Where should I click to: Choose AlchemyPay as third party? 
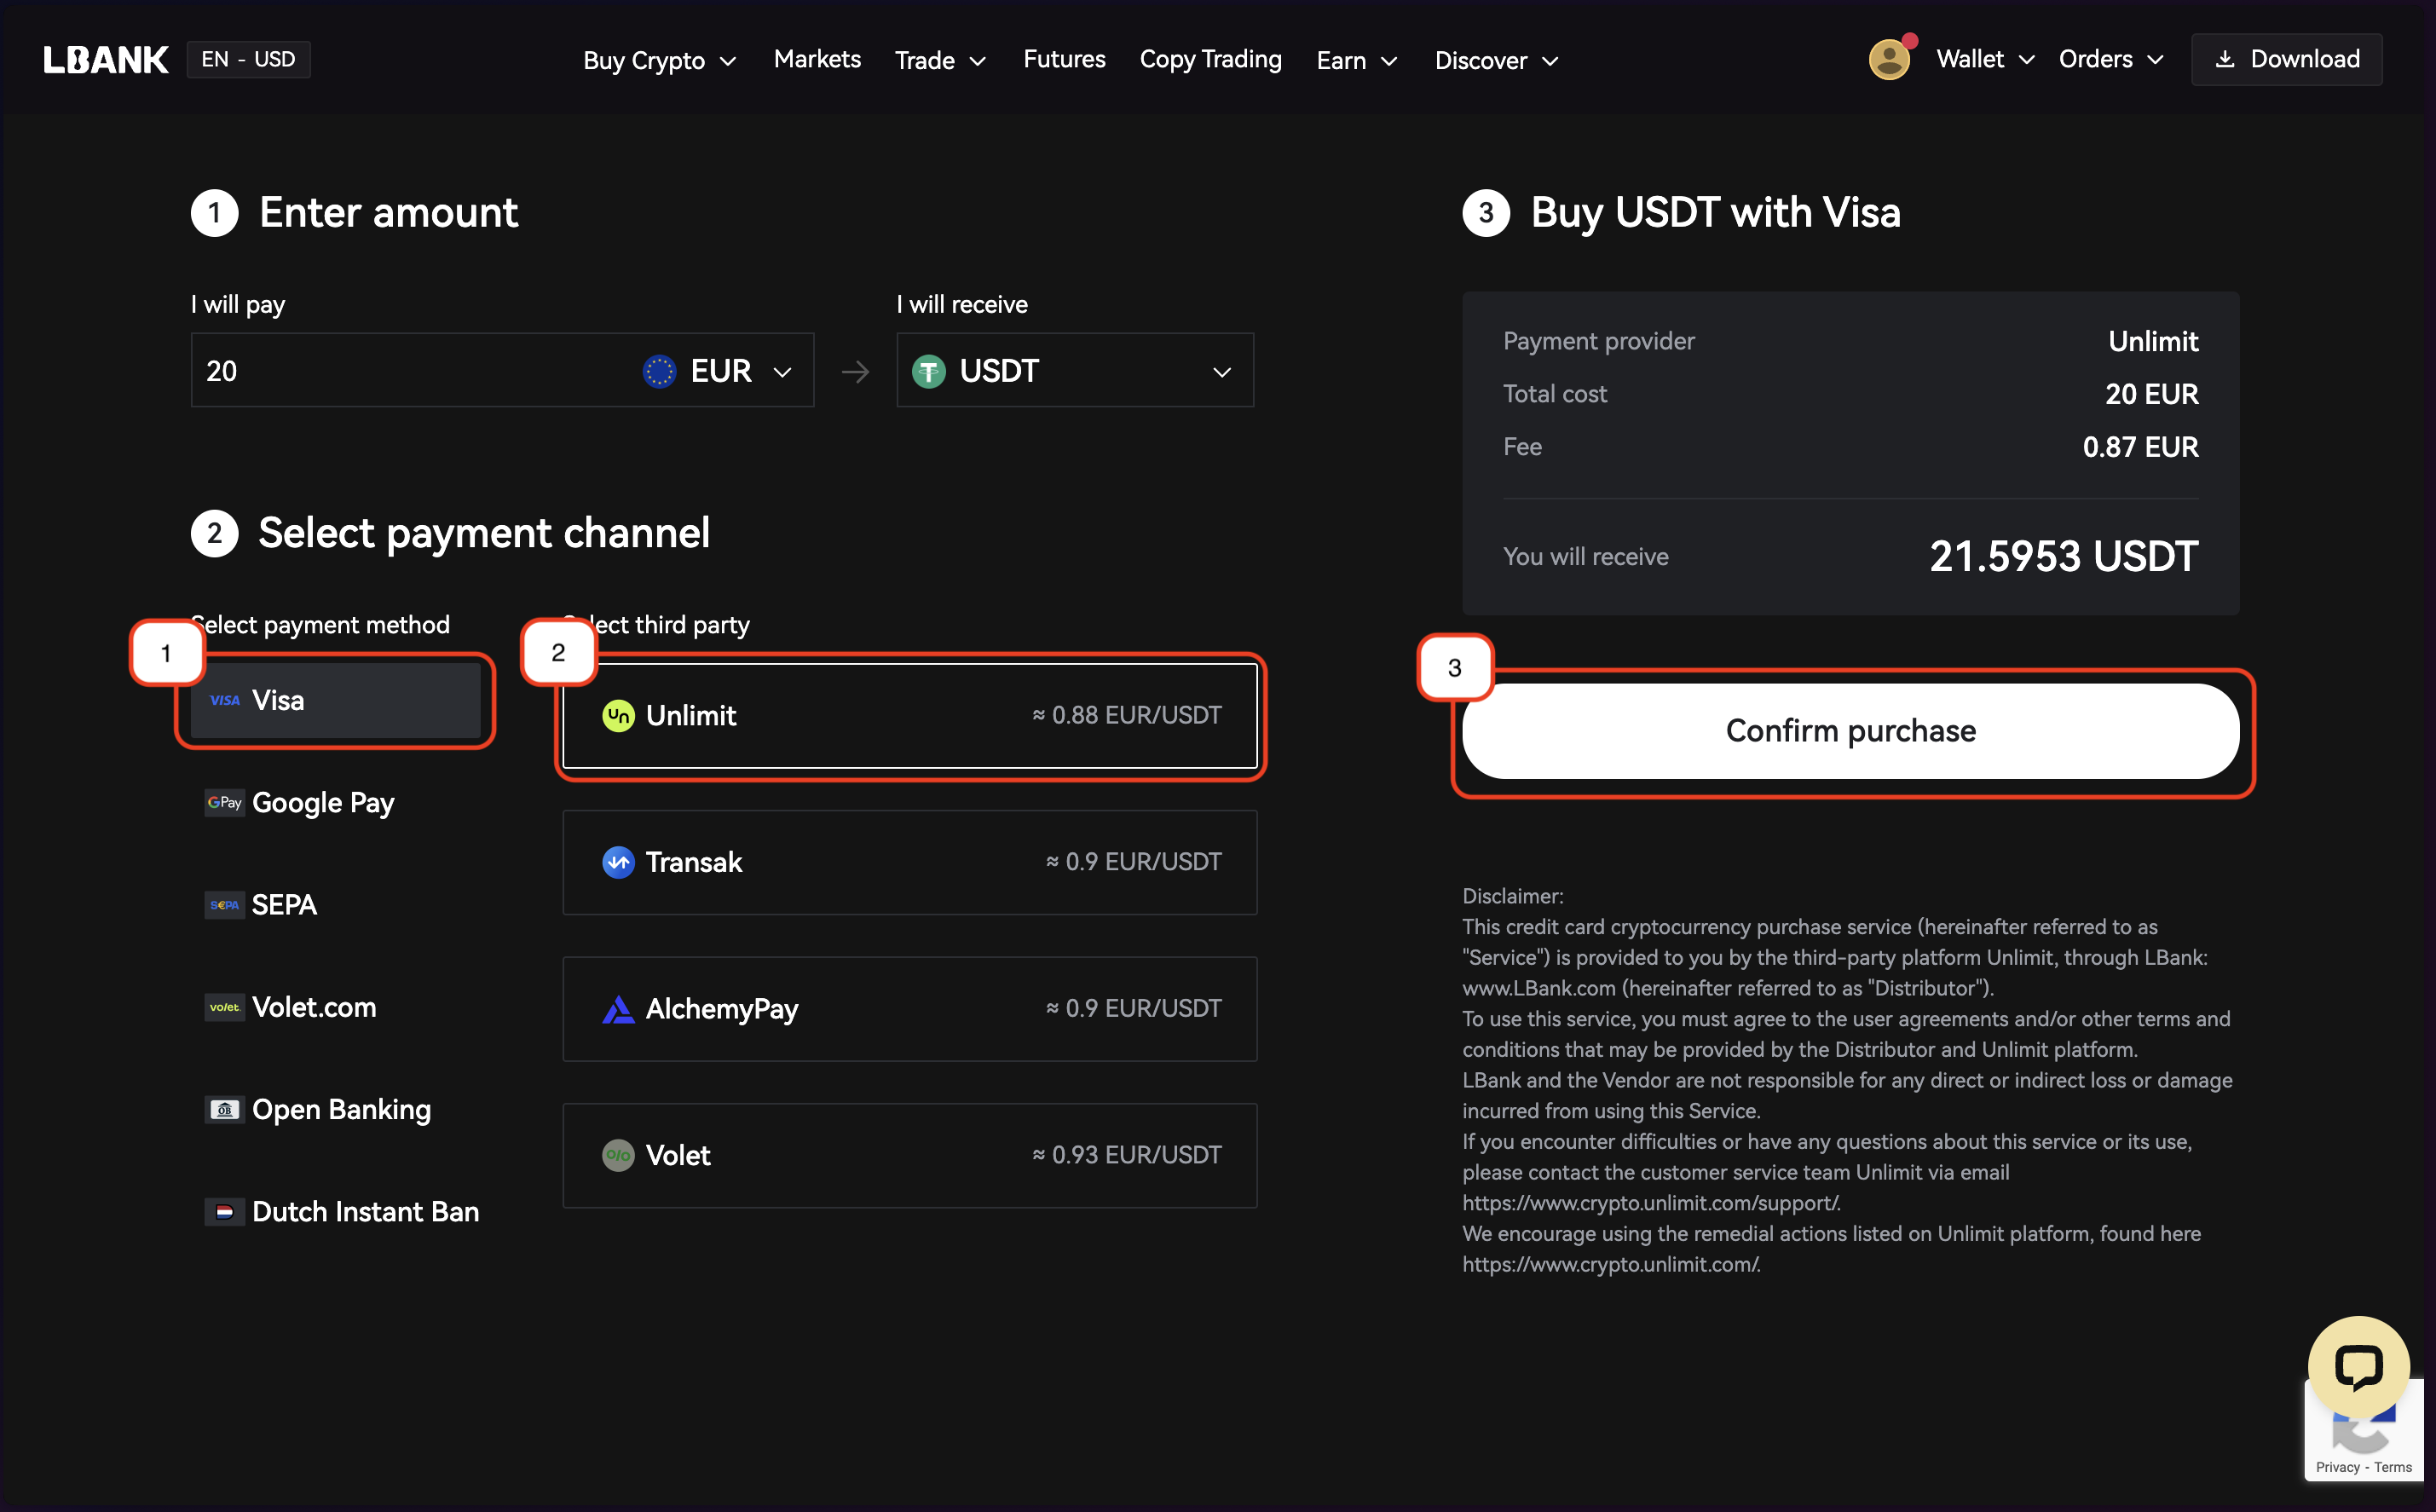pos(910,1009)
